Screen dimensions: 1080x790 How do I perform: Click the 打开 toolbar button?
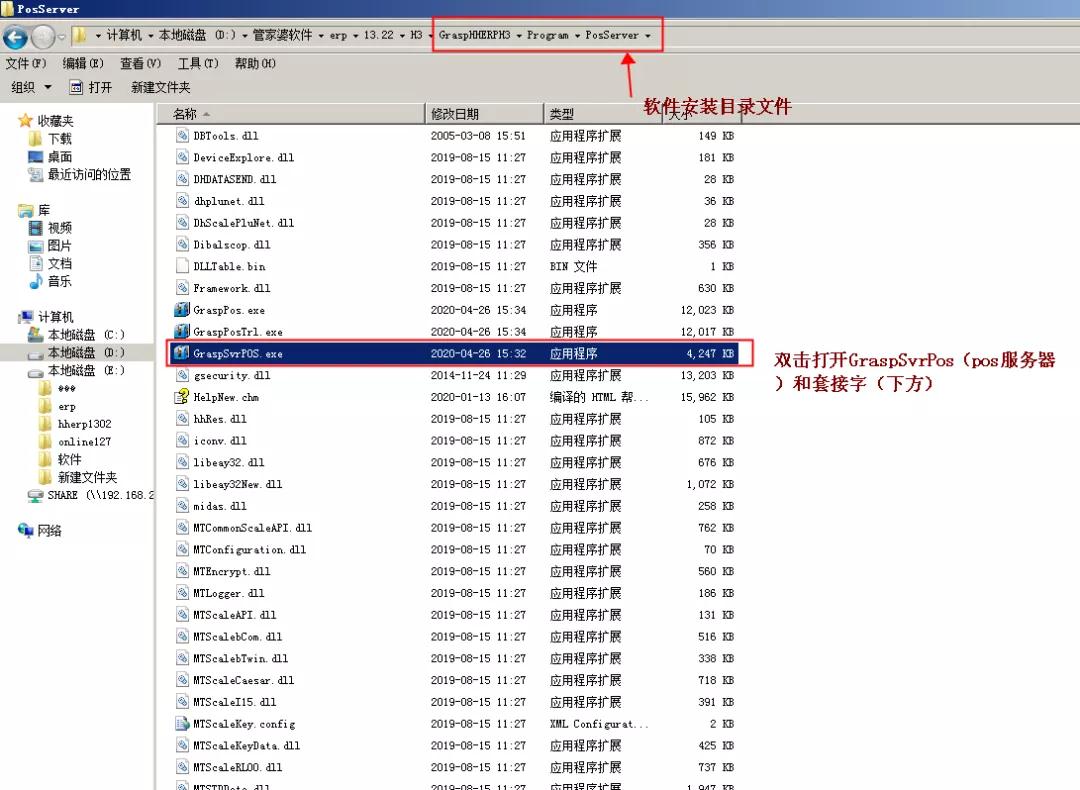[91, 87]
